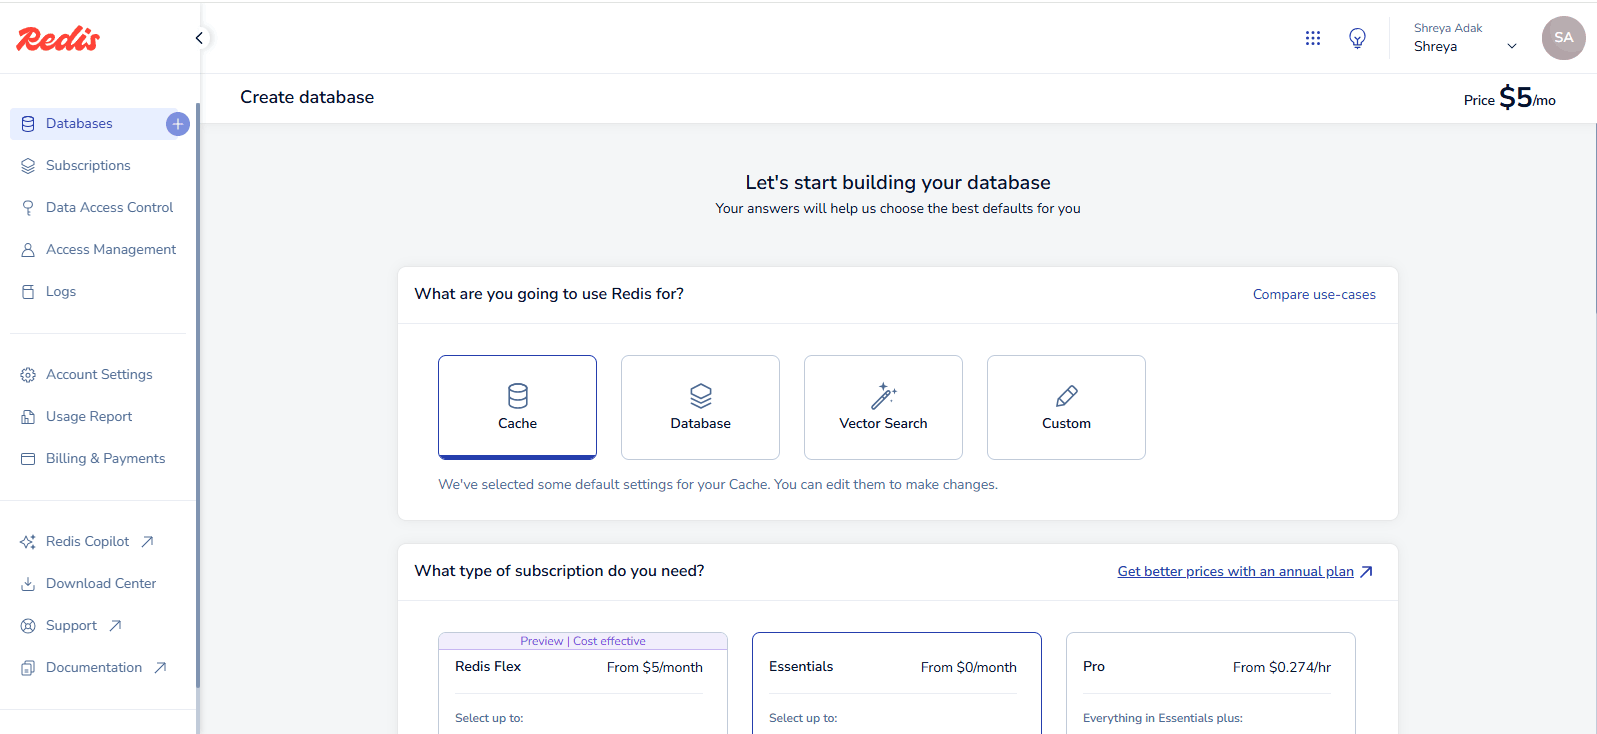Click the Logs icon in sidebar
The image size is (1597, 734).
click(28, 292)
